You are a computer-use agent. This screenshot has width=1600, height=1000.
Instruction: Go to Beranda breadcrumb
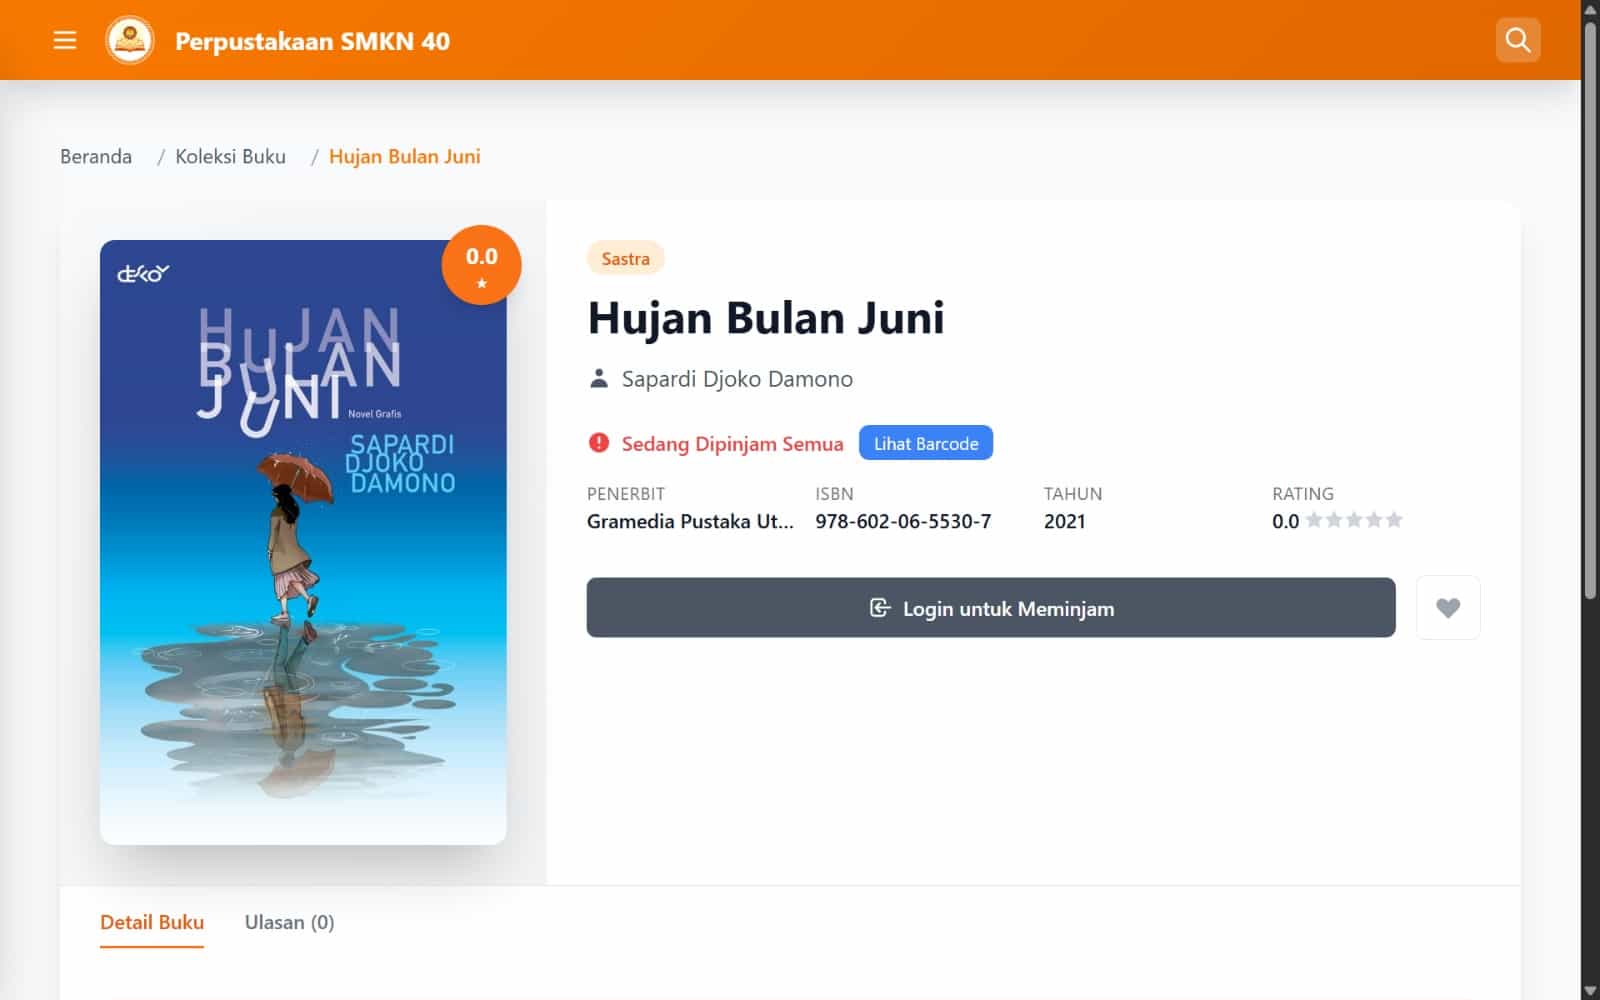point(96,156)
